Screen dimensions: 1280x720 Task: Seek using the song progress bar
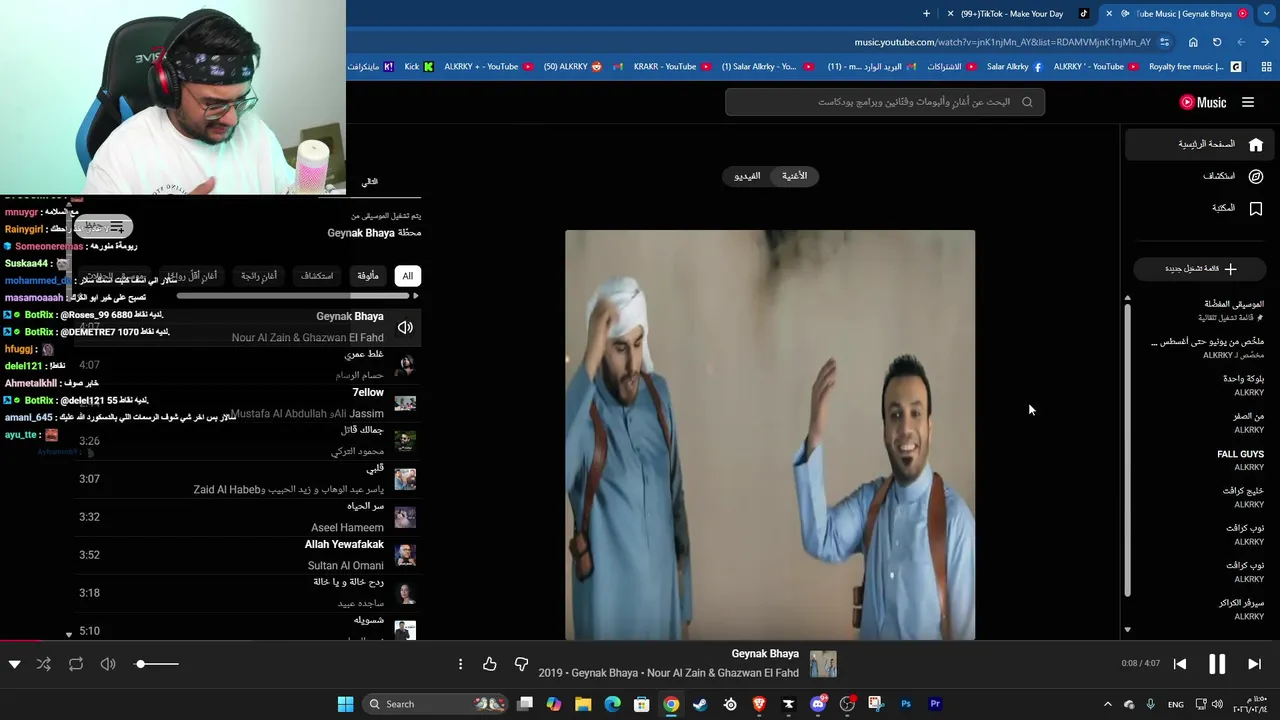point(640,642)
